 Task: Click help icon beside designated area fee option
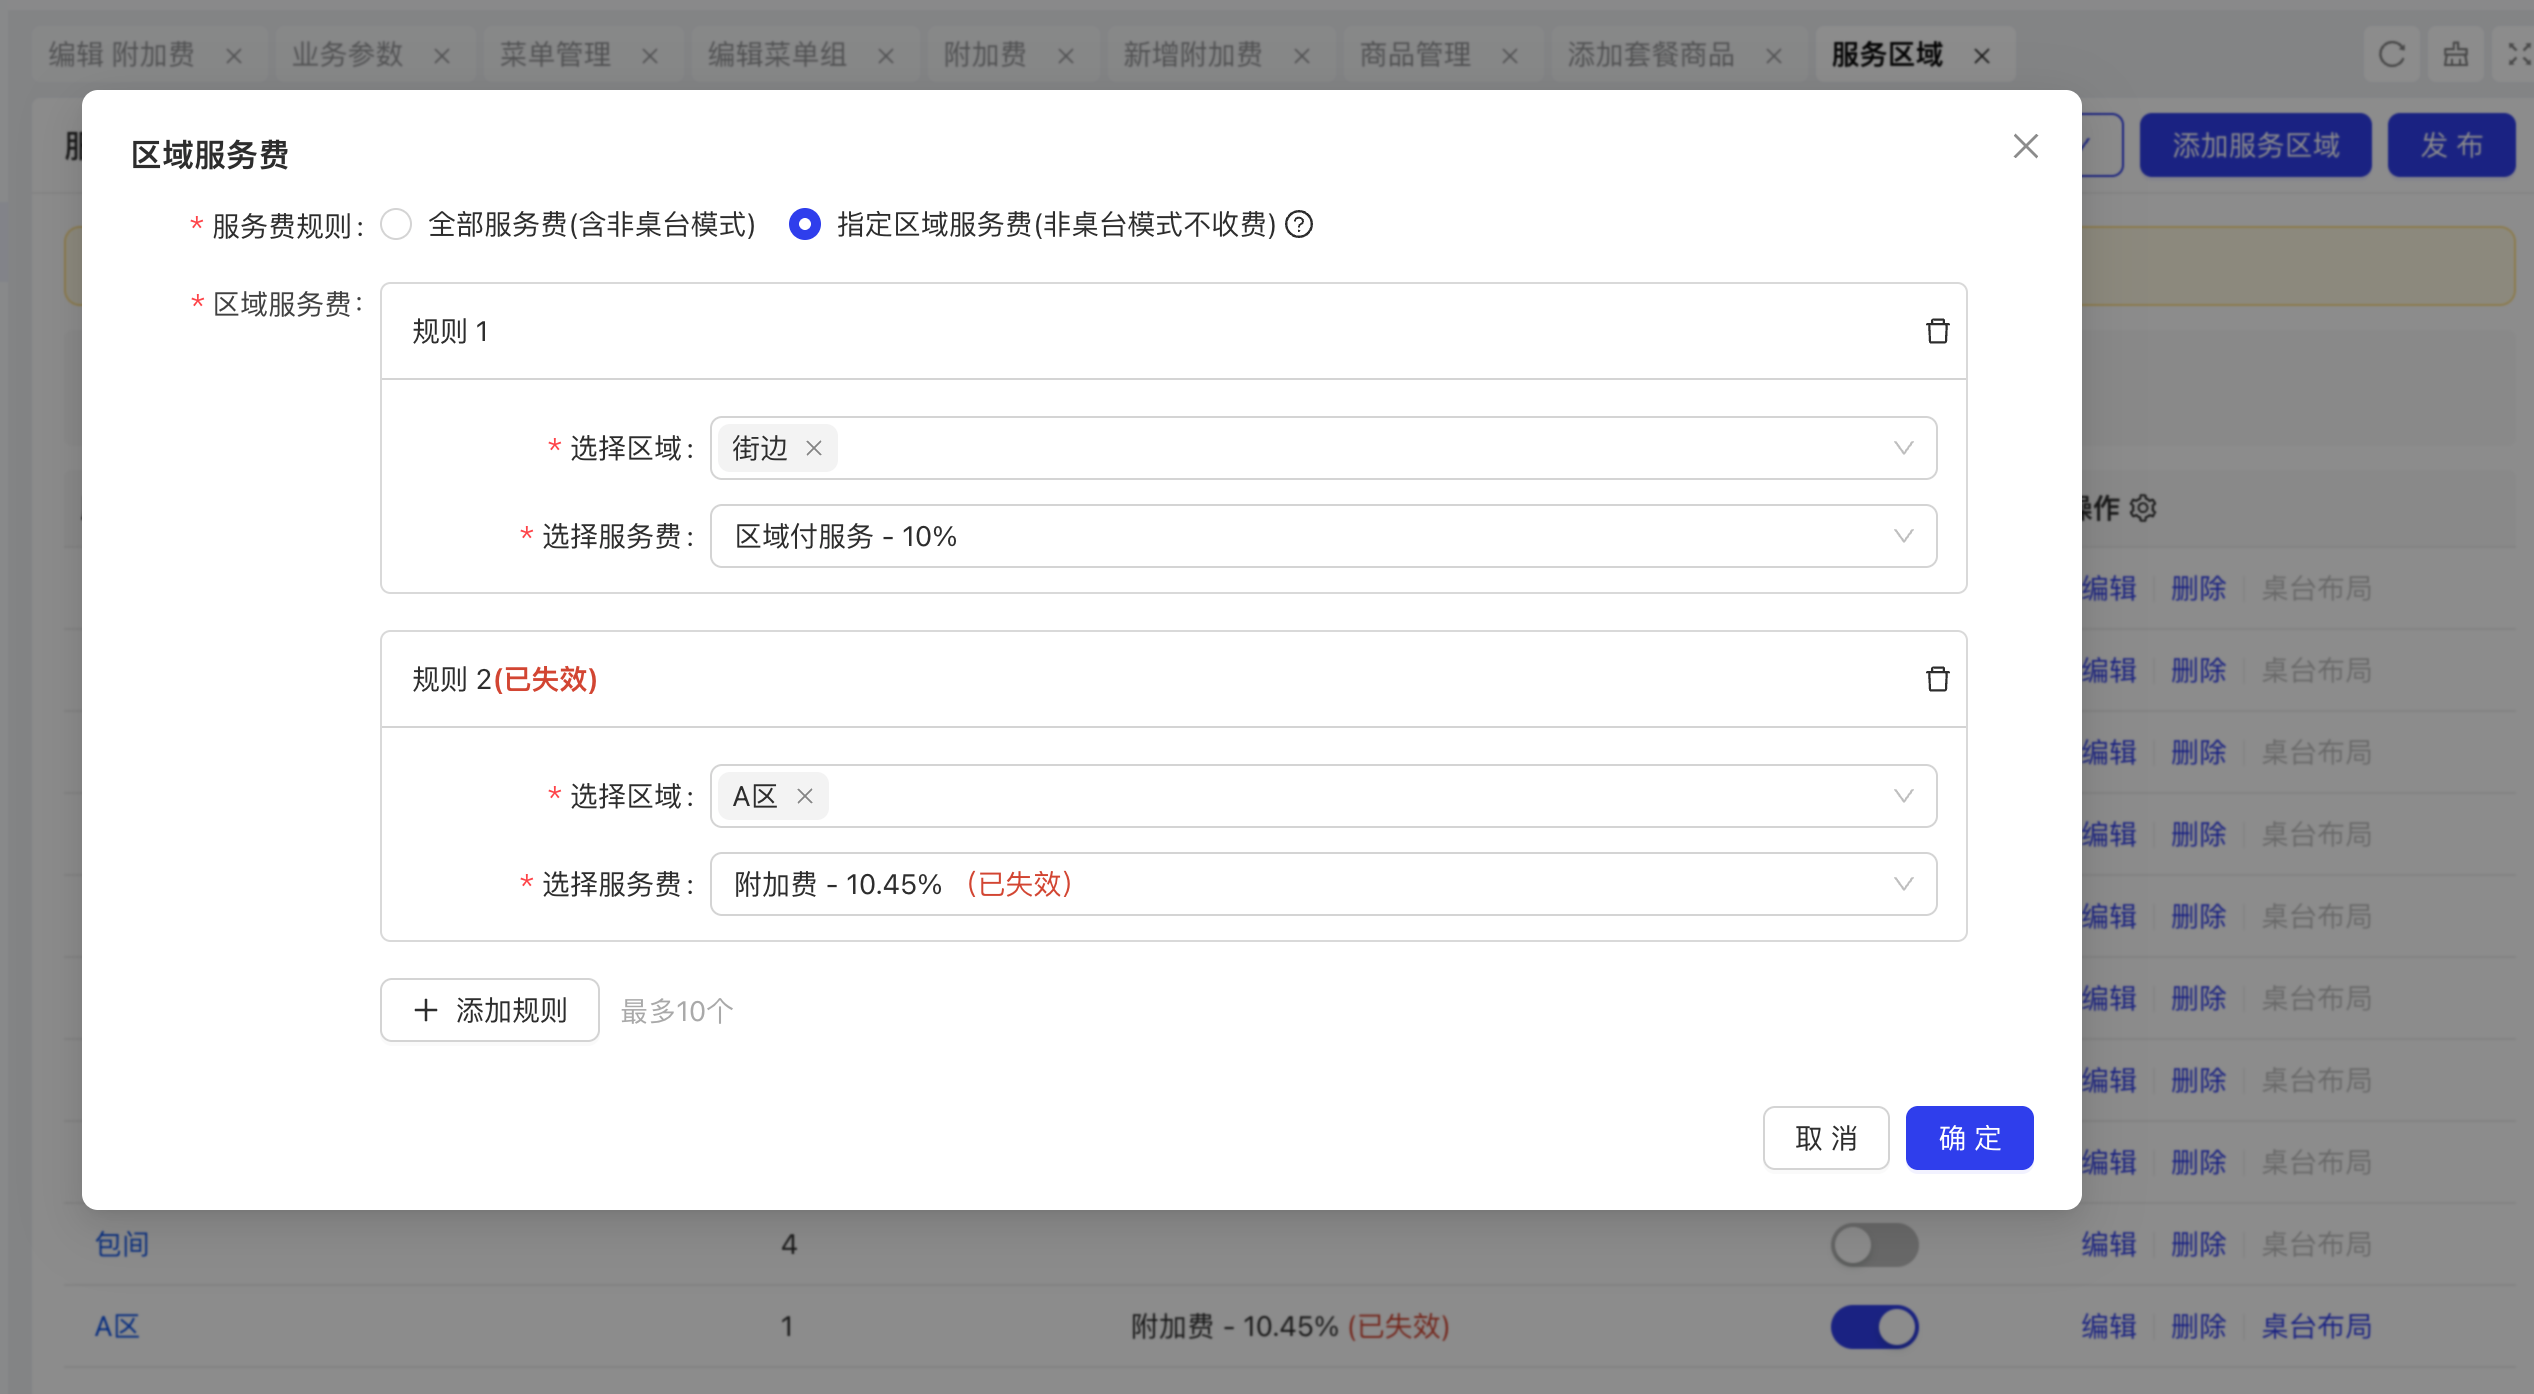(1299, 224)
